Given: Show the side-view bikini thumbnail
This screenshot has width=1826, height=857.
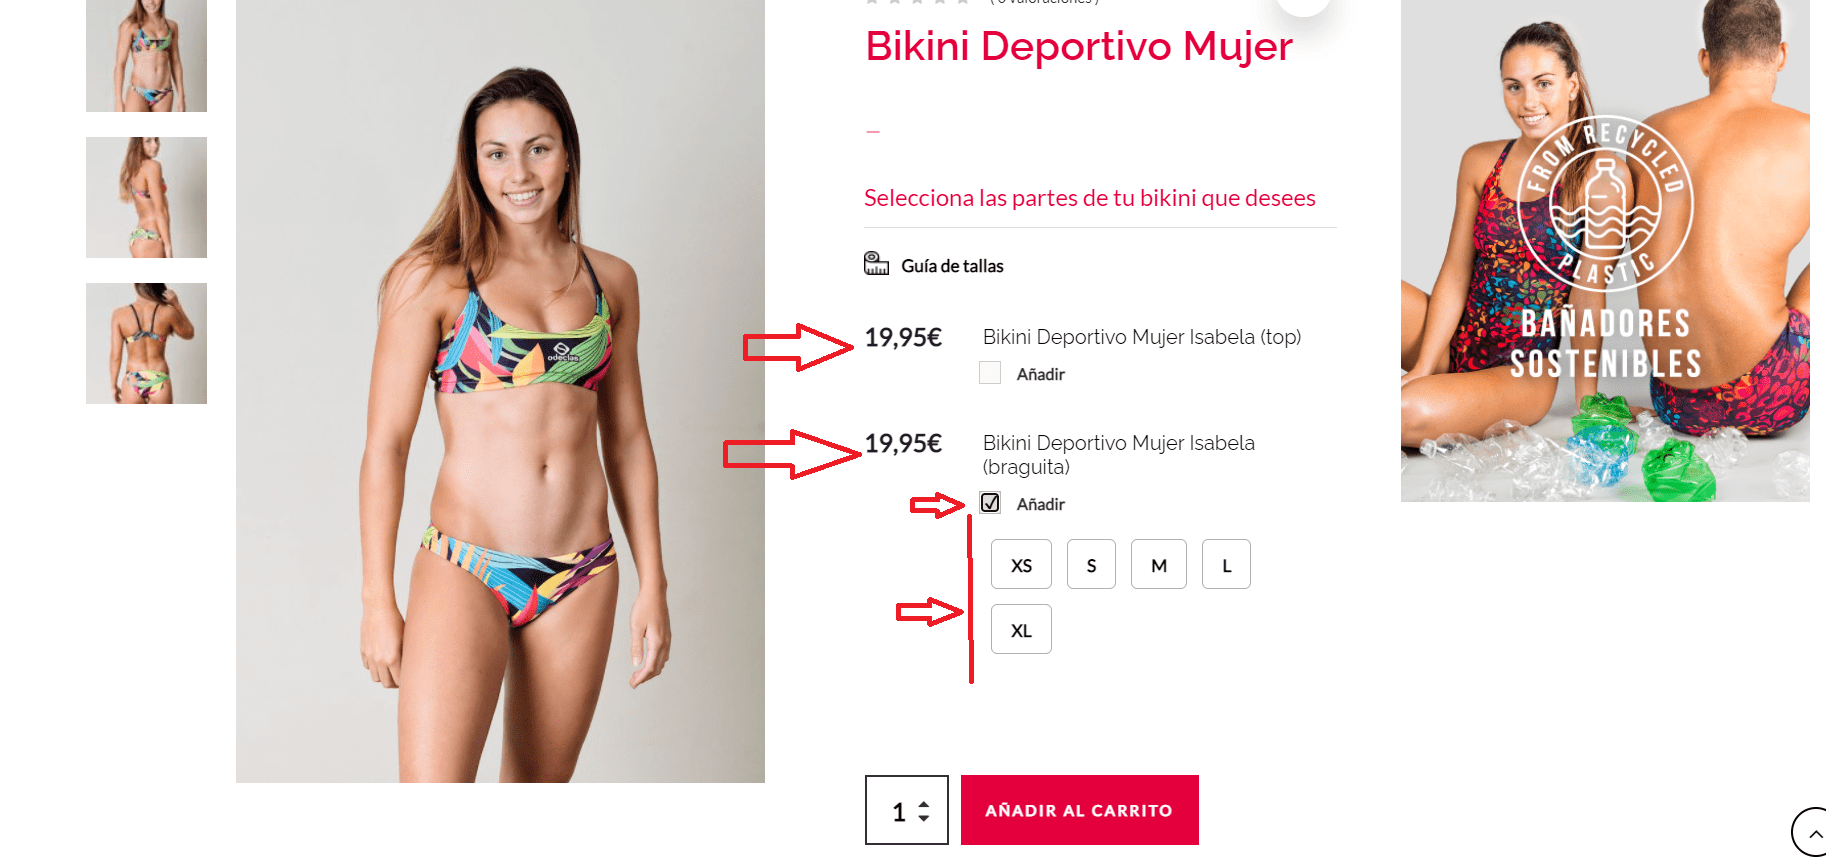Looking at the screenshot, I should 146,197.
